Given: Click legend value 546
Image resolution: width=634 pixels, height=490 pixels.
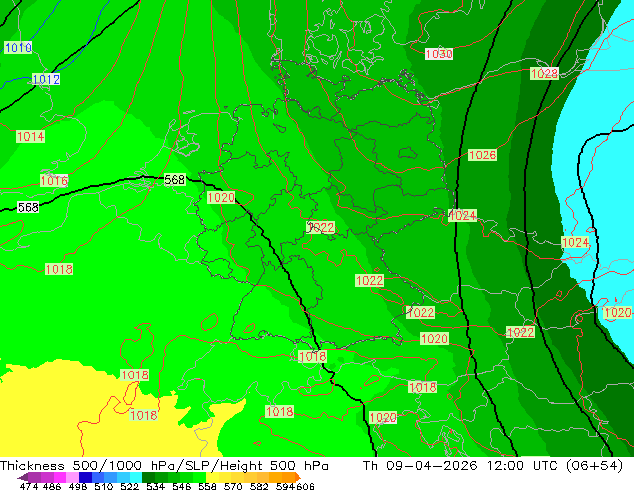Looking at the screenshot, I should click(182, 486).
